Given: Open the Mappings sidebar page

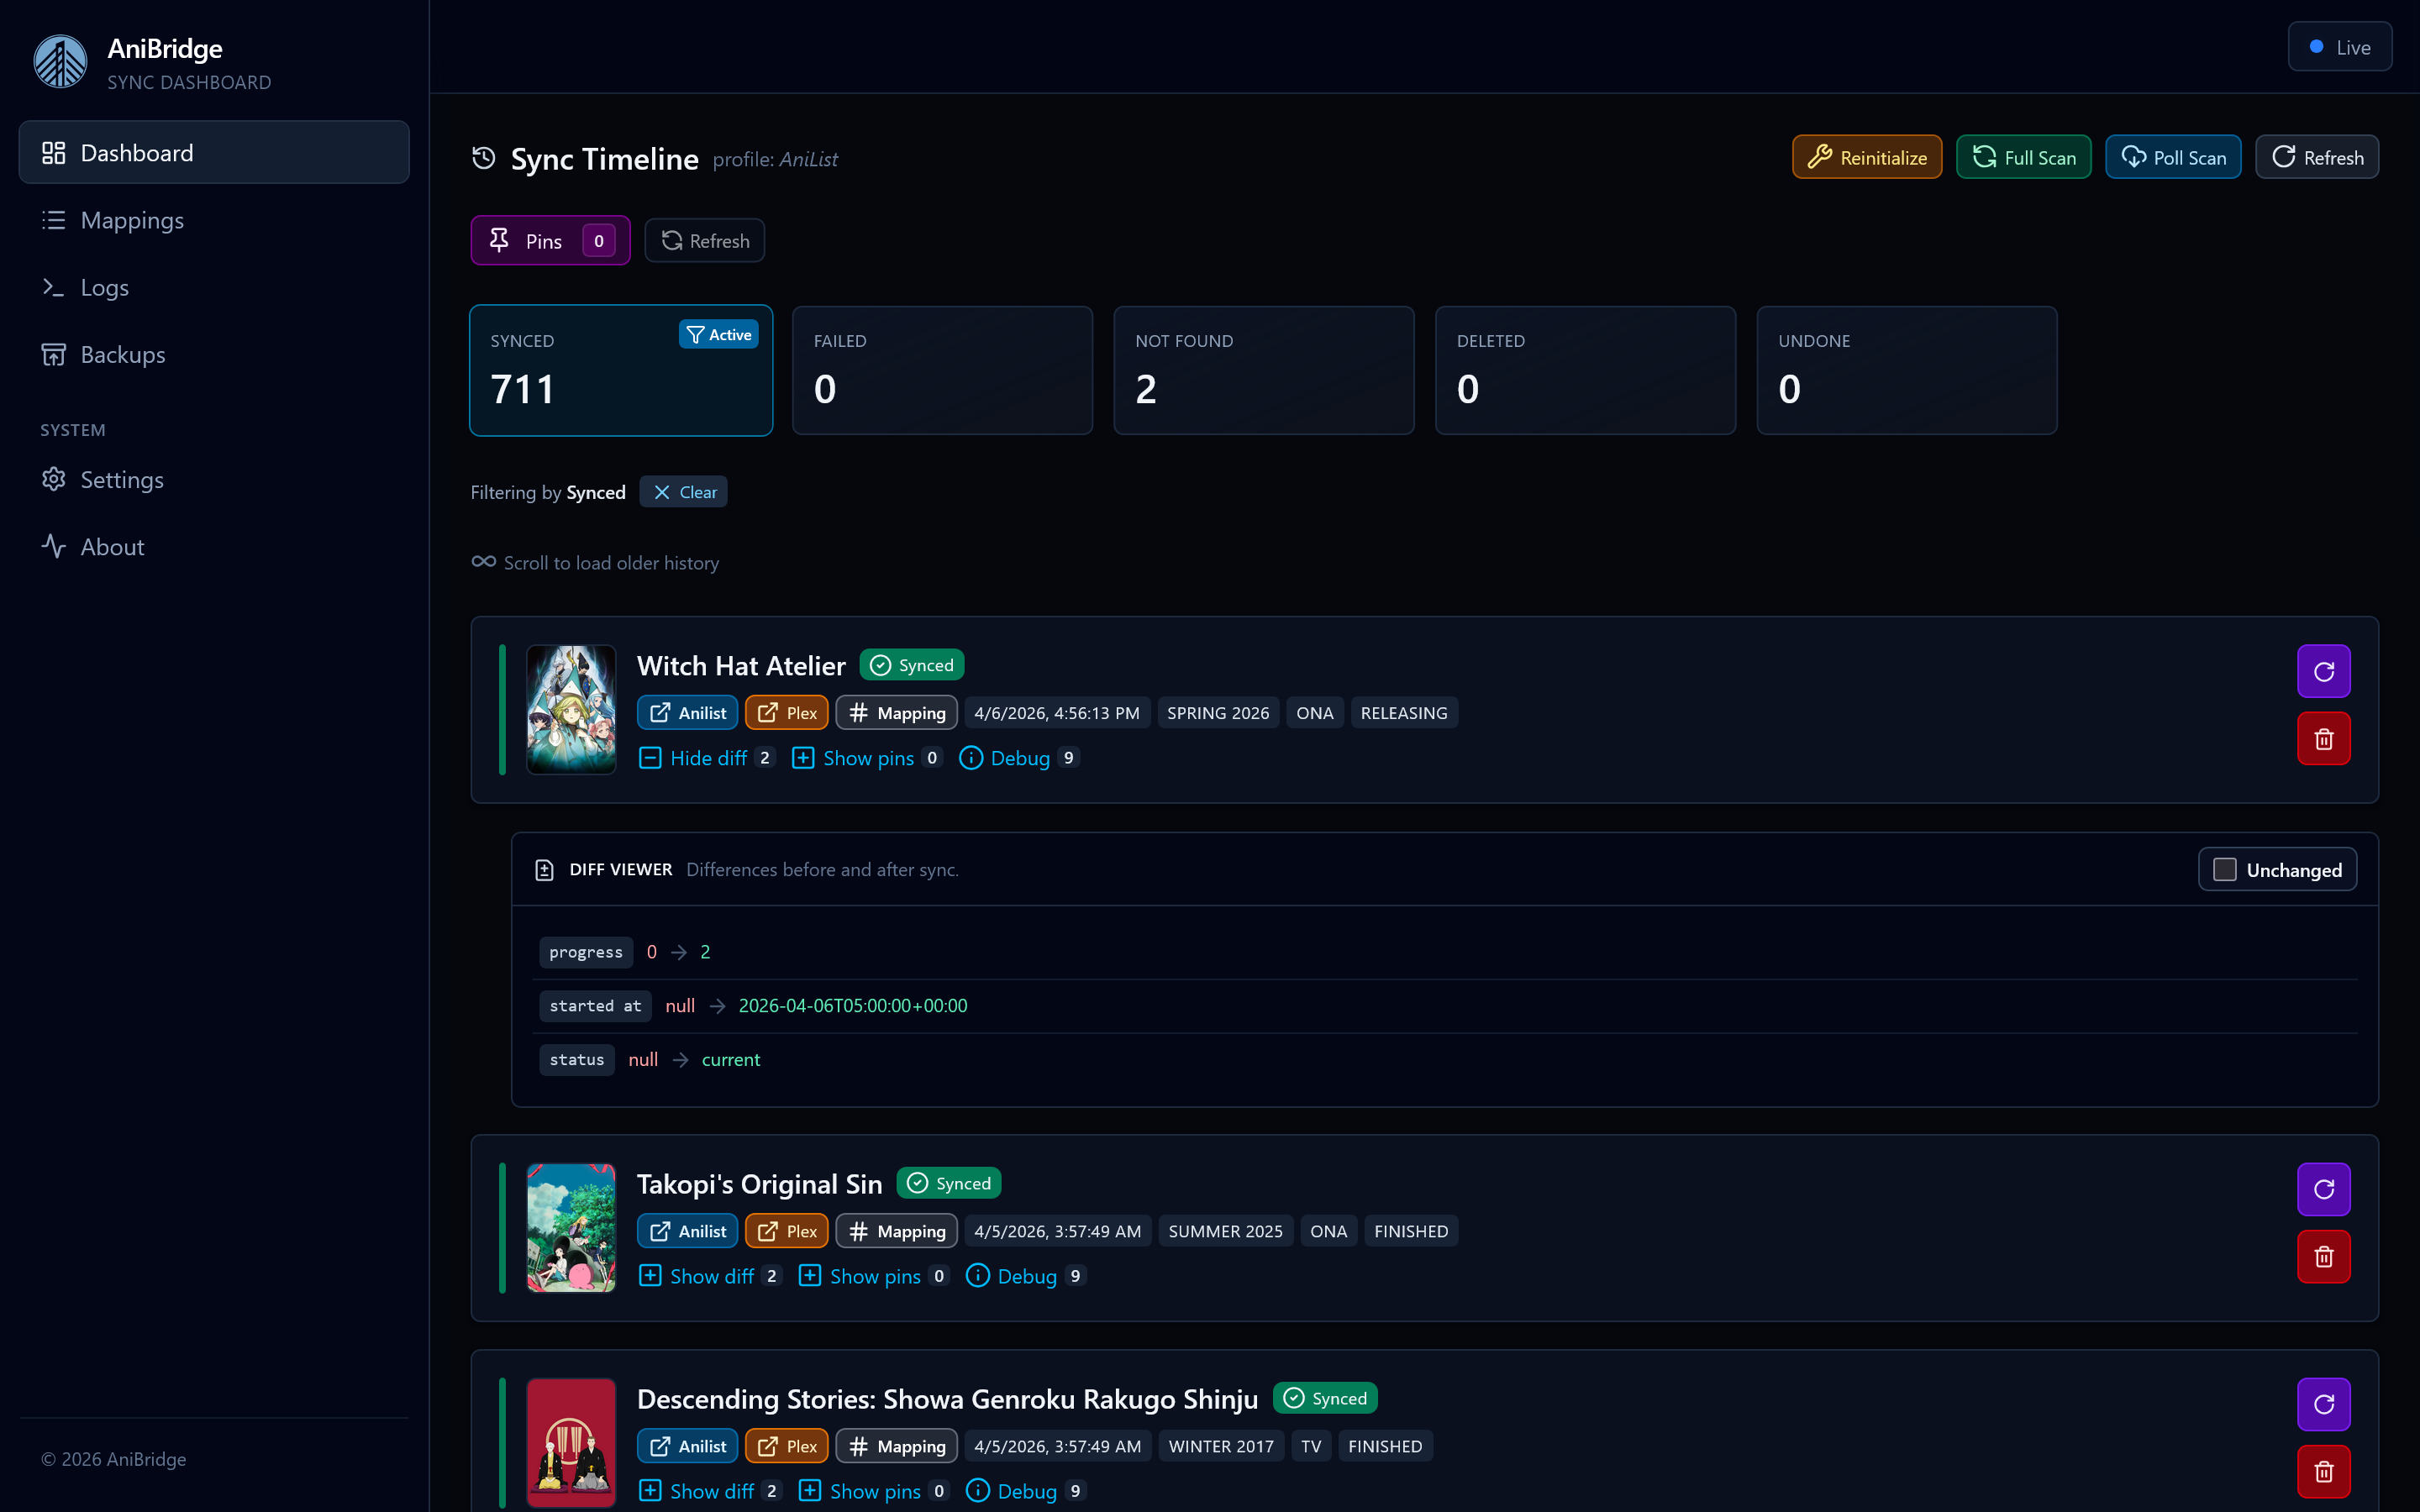Looking at the screenshot, I should point(132,220).
